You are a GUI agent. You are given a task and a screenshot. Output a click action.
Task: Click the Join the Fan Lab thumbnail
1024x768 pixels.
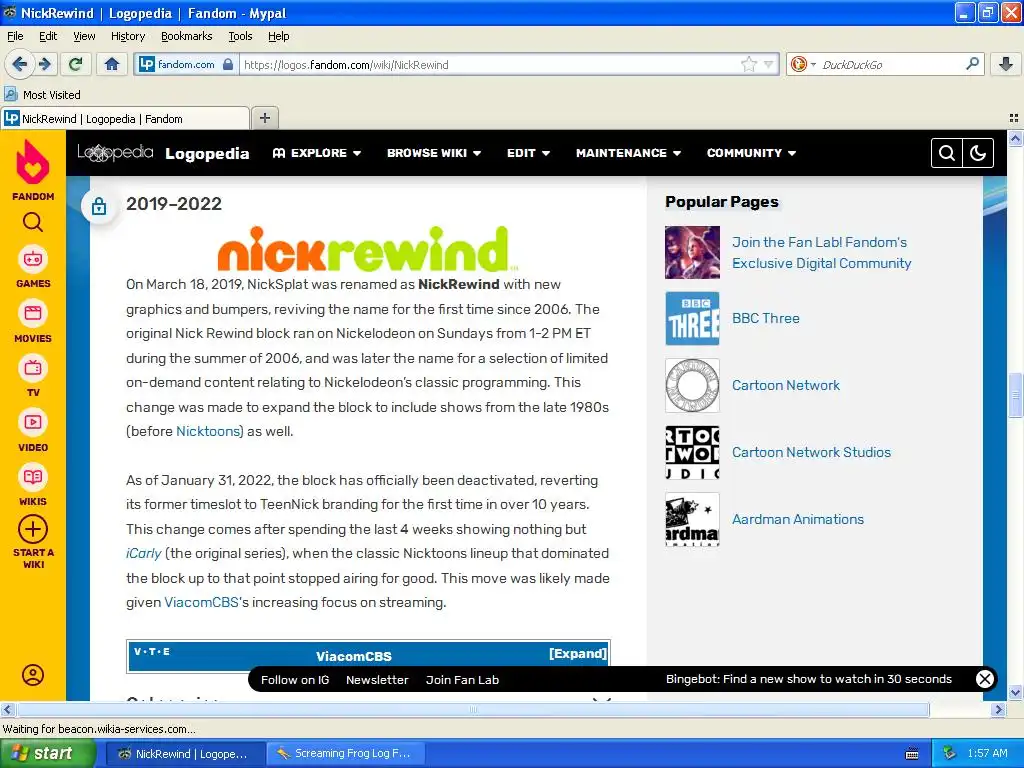click(692, 252)
